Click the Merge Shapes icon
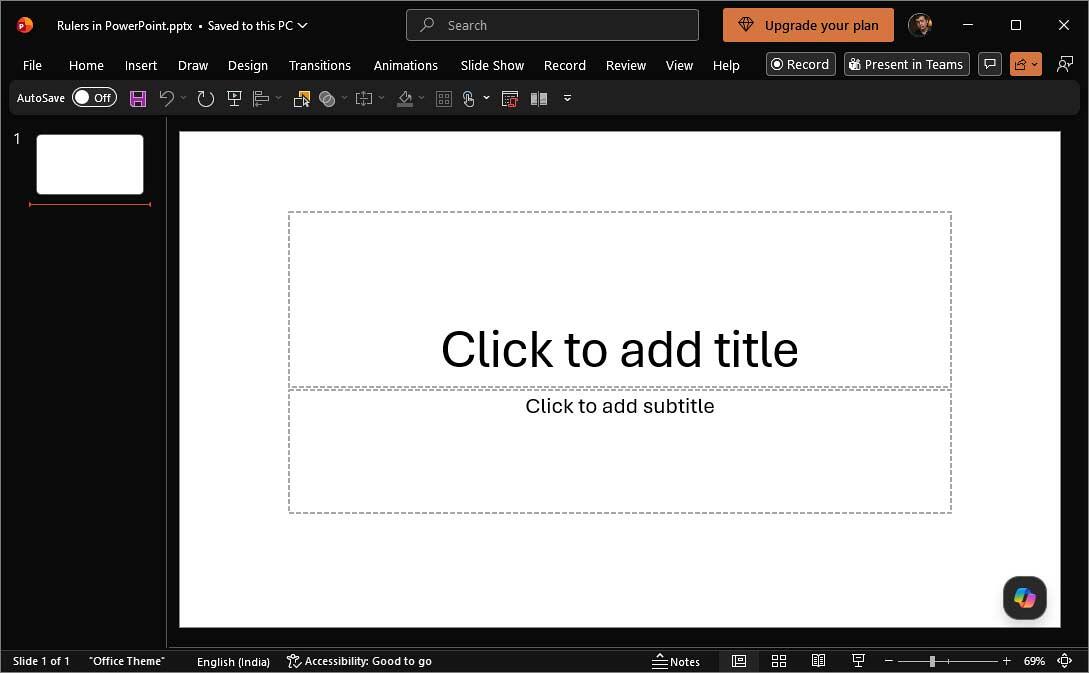 (x=327, y=99)
